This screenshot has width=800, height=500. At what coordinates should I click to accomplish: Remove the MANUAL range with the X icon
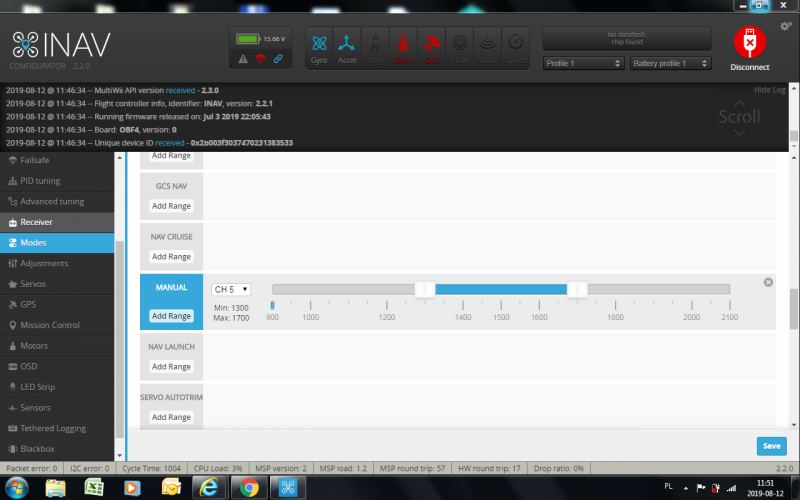pos(768,282)
